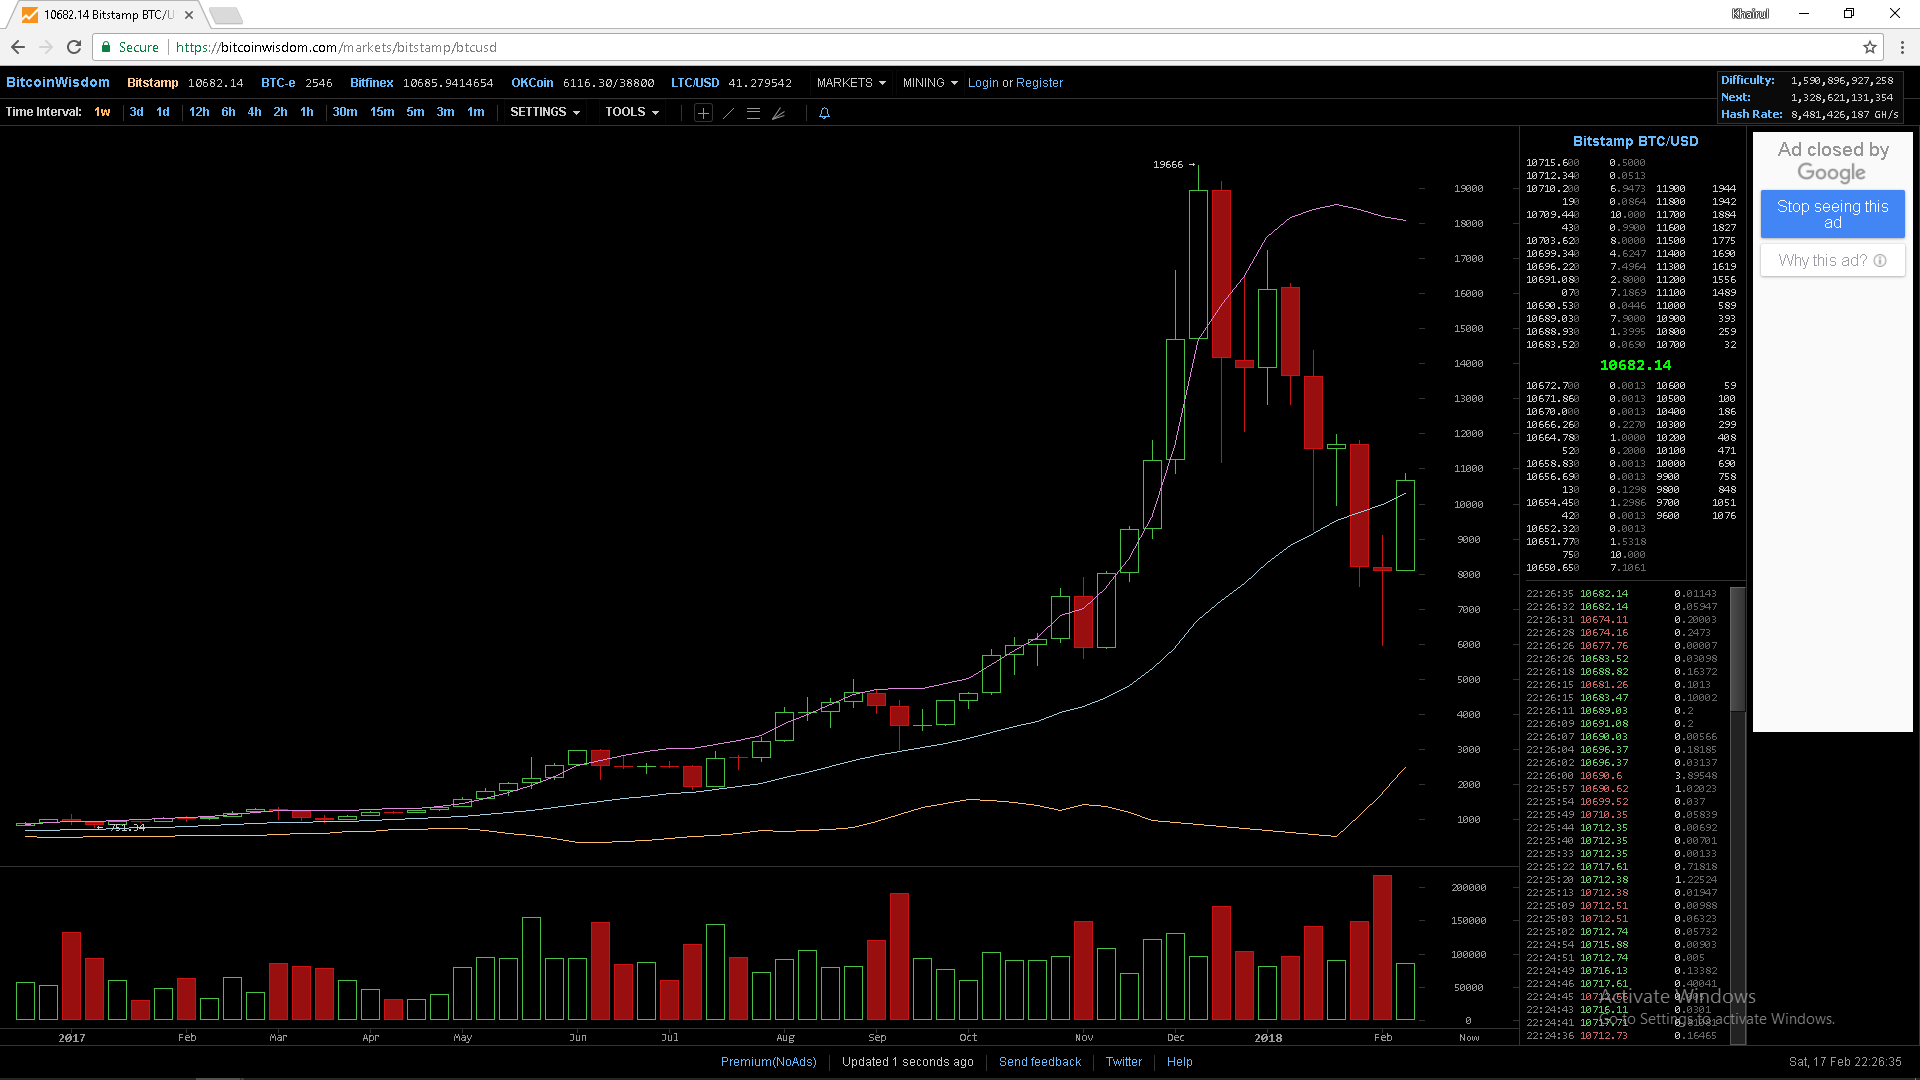
Task: Set time interval to 6h
Action: click(228, 112)
